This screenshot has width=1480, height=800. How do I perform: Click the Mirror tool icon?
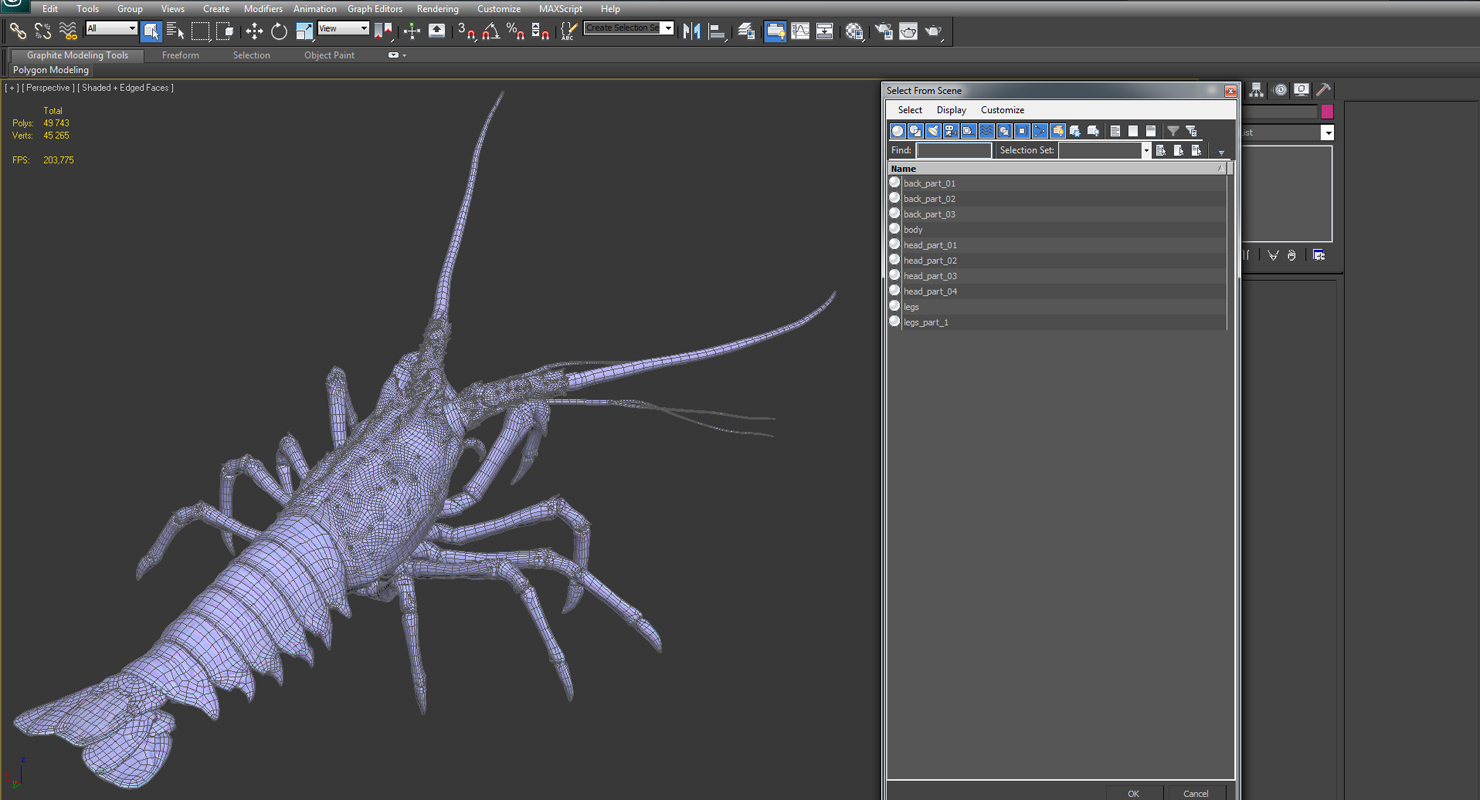tap(692, 31)
